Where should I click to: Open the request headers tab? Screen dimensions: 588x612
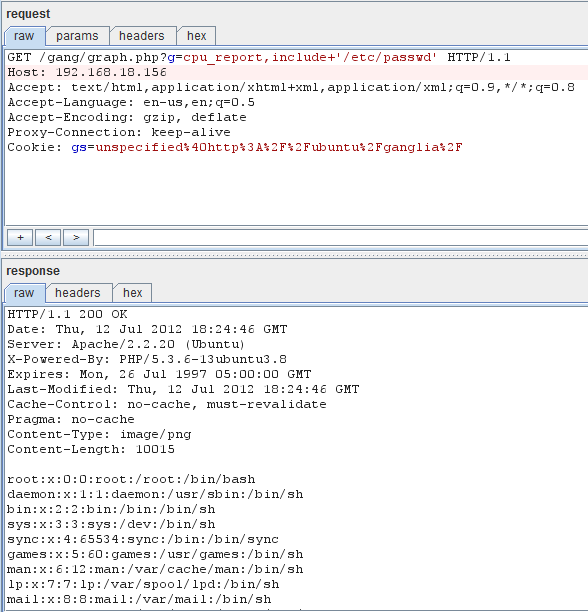pyautogui.click(x=142, y=36)
